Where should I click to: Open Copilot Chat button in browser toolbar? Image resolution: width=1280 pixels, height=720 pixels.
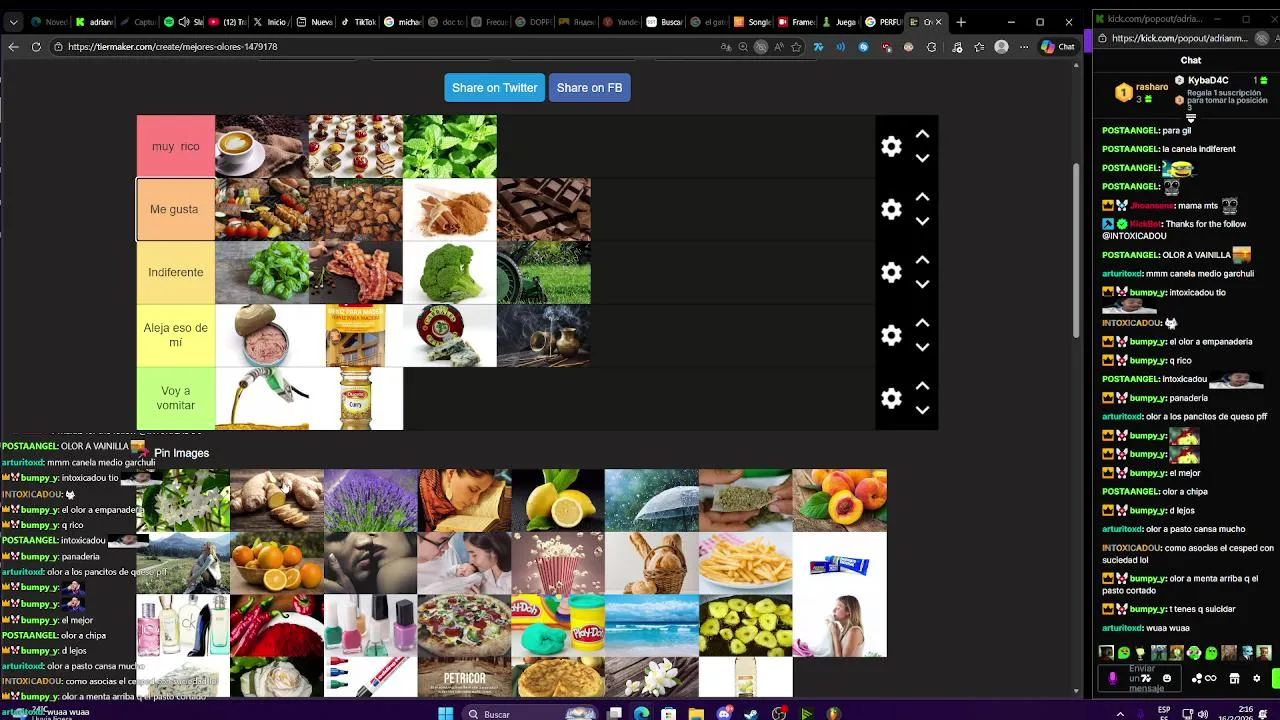point(1058,47)
